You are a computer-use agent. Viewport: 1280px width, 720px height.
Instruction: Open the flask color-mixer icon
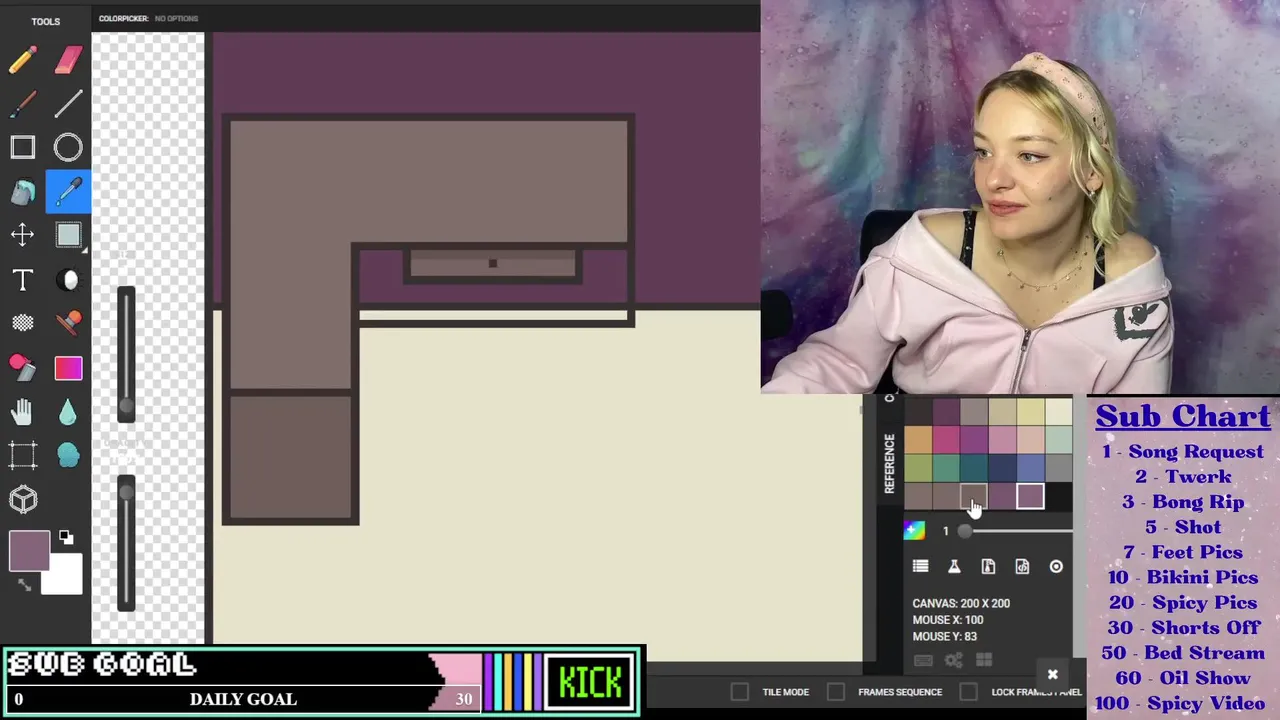click(x=954, y=566)
